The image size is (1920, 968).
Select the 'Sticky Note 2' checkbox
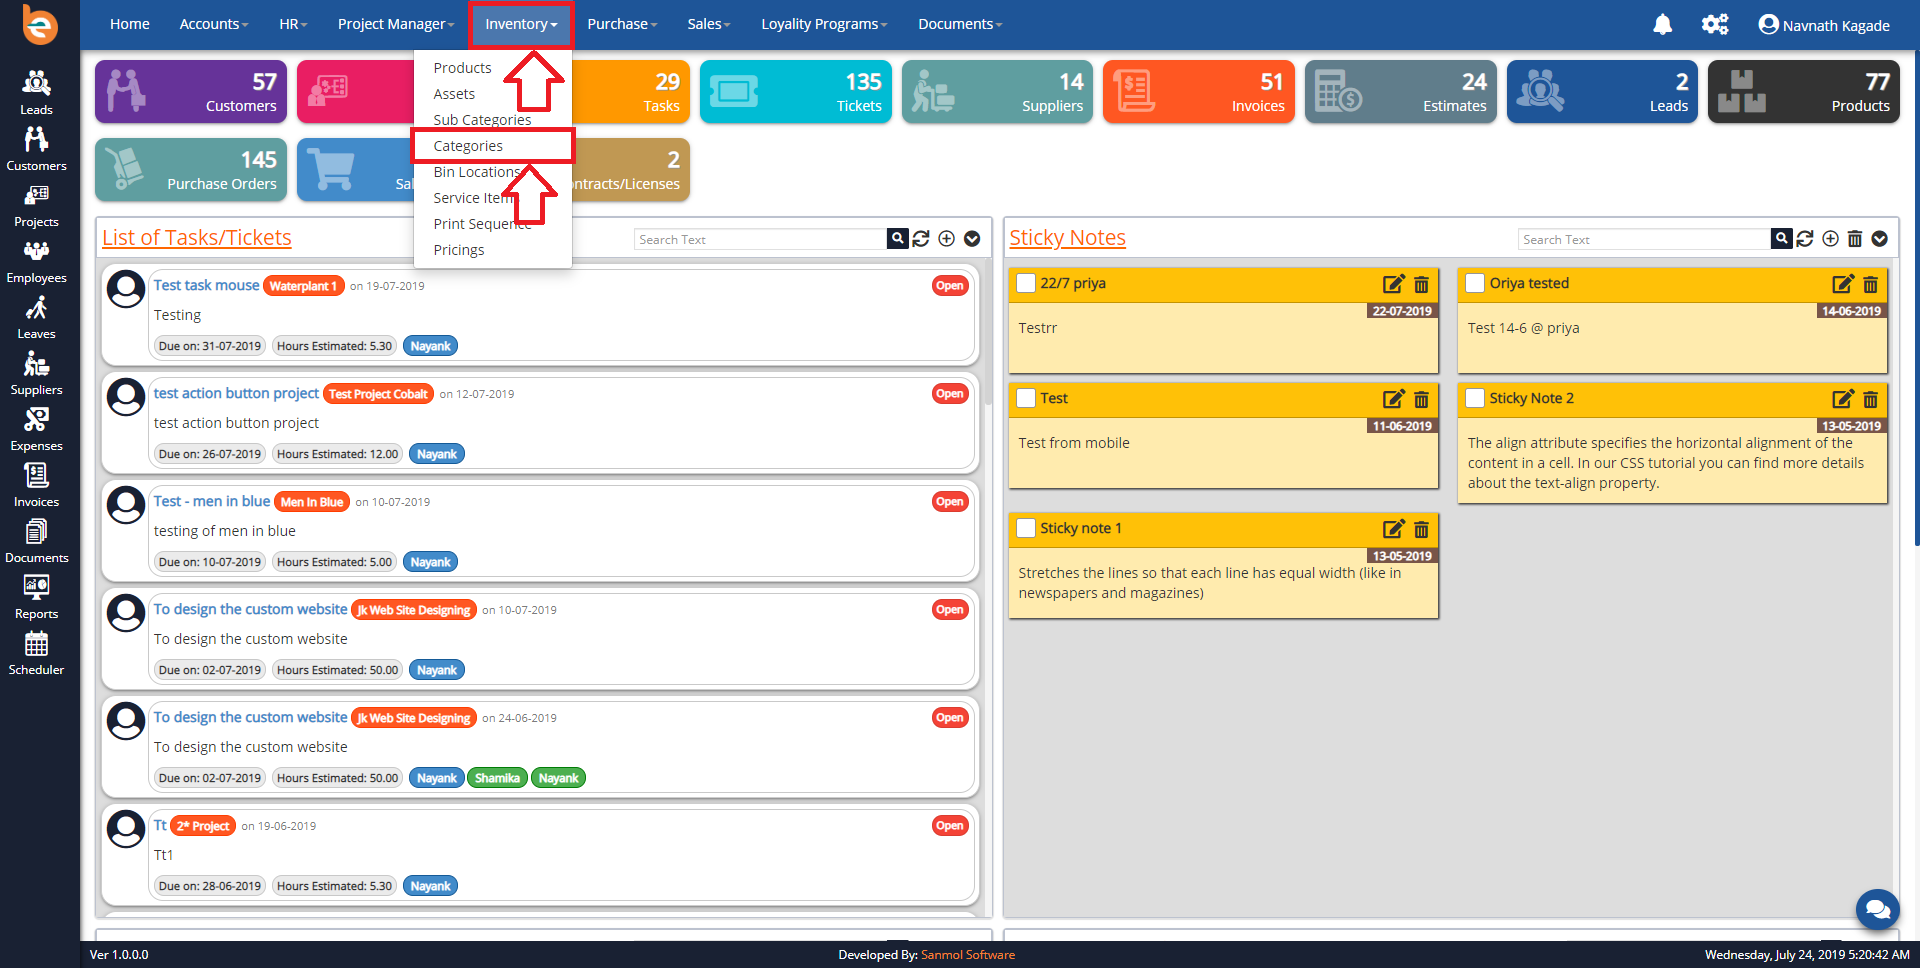click(1475, 398)
